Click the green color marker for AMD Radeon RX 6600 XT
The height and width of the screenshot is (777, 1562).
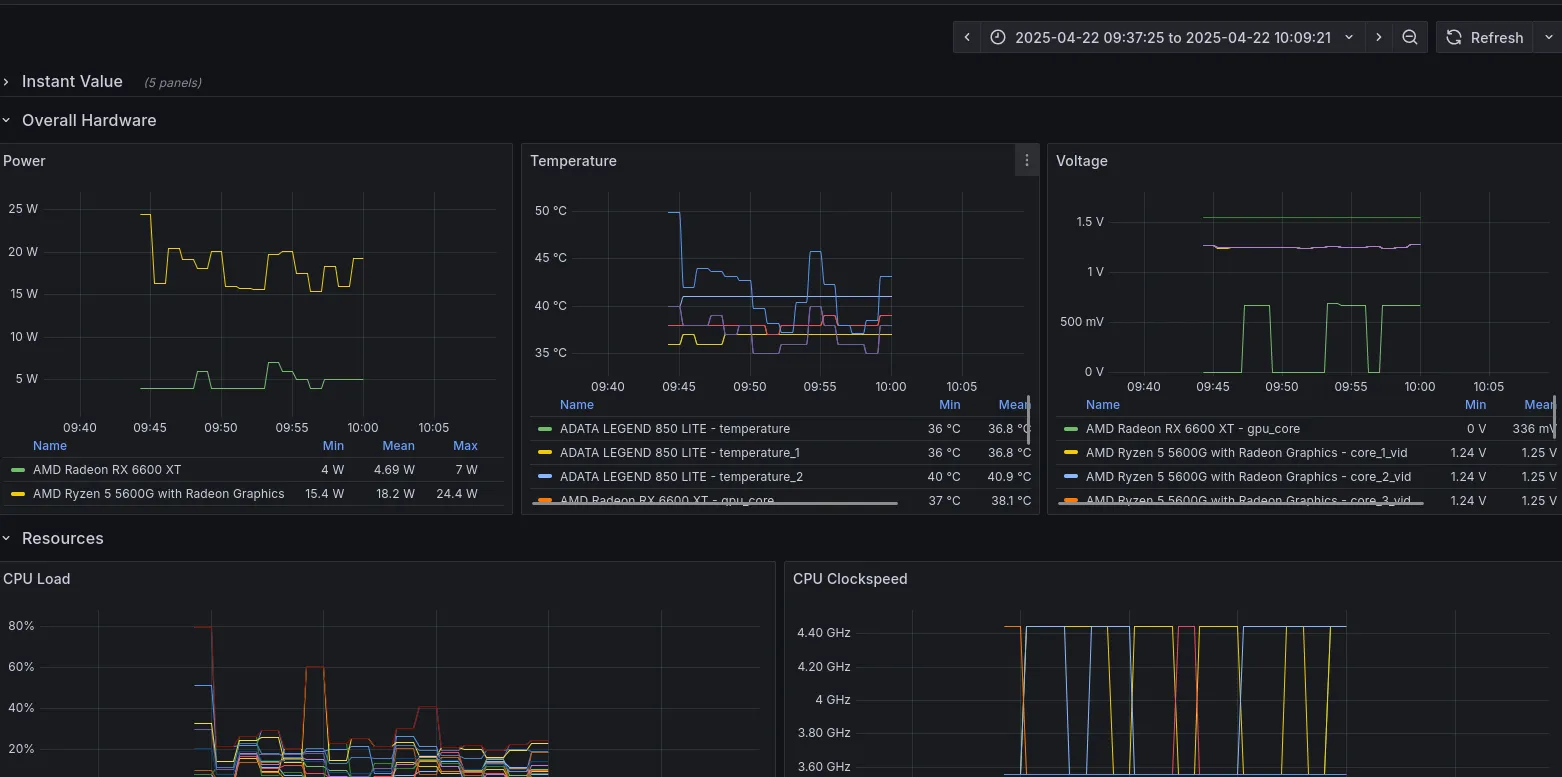(x=18, y=469)
